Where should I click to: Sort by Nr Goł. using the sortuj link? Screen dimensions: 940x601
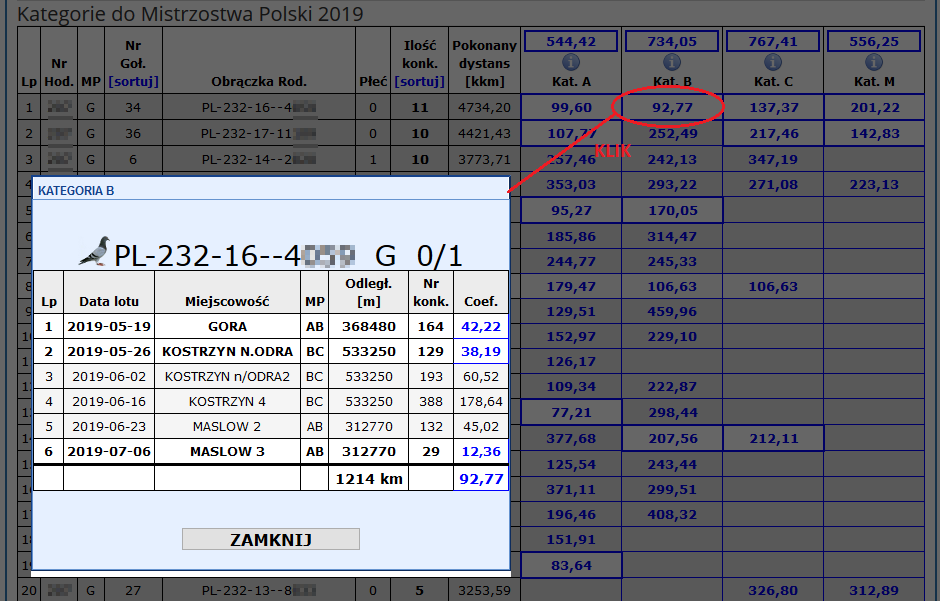coord(134,81)
